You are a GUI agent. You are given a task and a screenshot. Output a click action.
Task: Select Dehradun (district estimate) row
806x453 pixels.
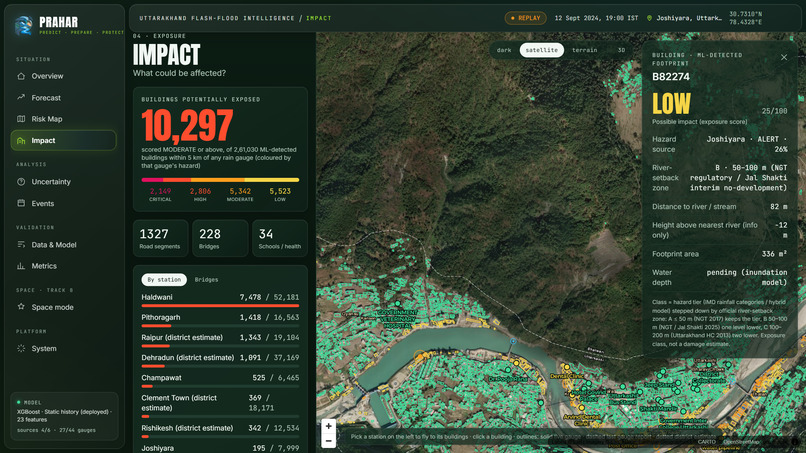[220, 360]
